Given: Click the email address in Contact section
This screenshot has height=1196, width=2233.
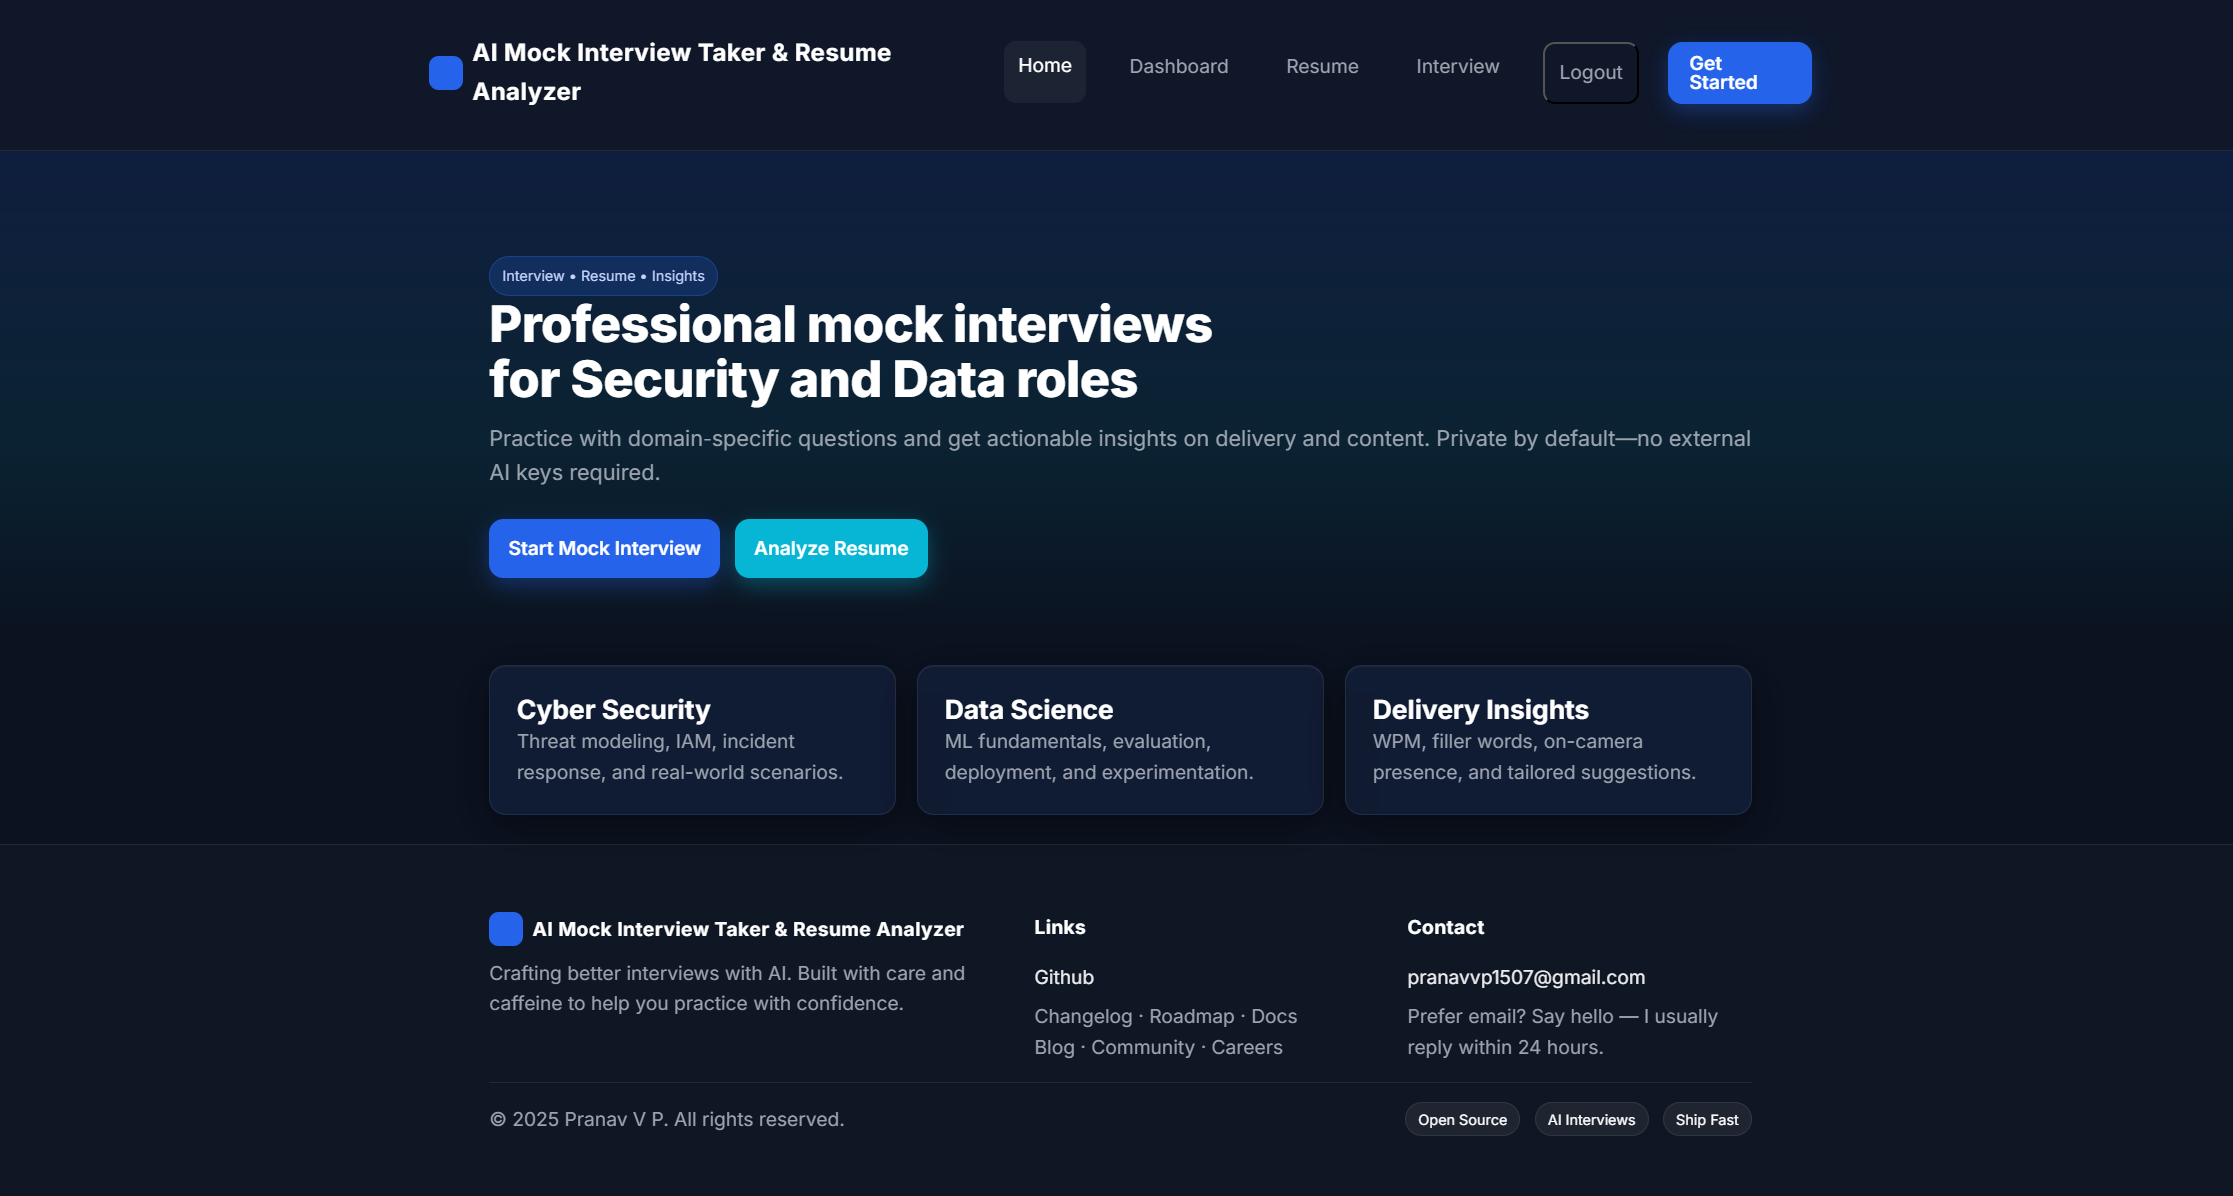Looking at the screenshot, I should [x=1525, y=977].
